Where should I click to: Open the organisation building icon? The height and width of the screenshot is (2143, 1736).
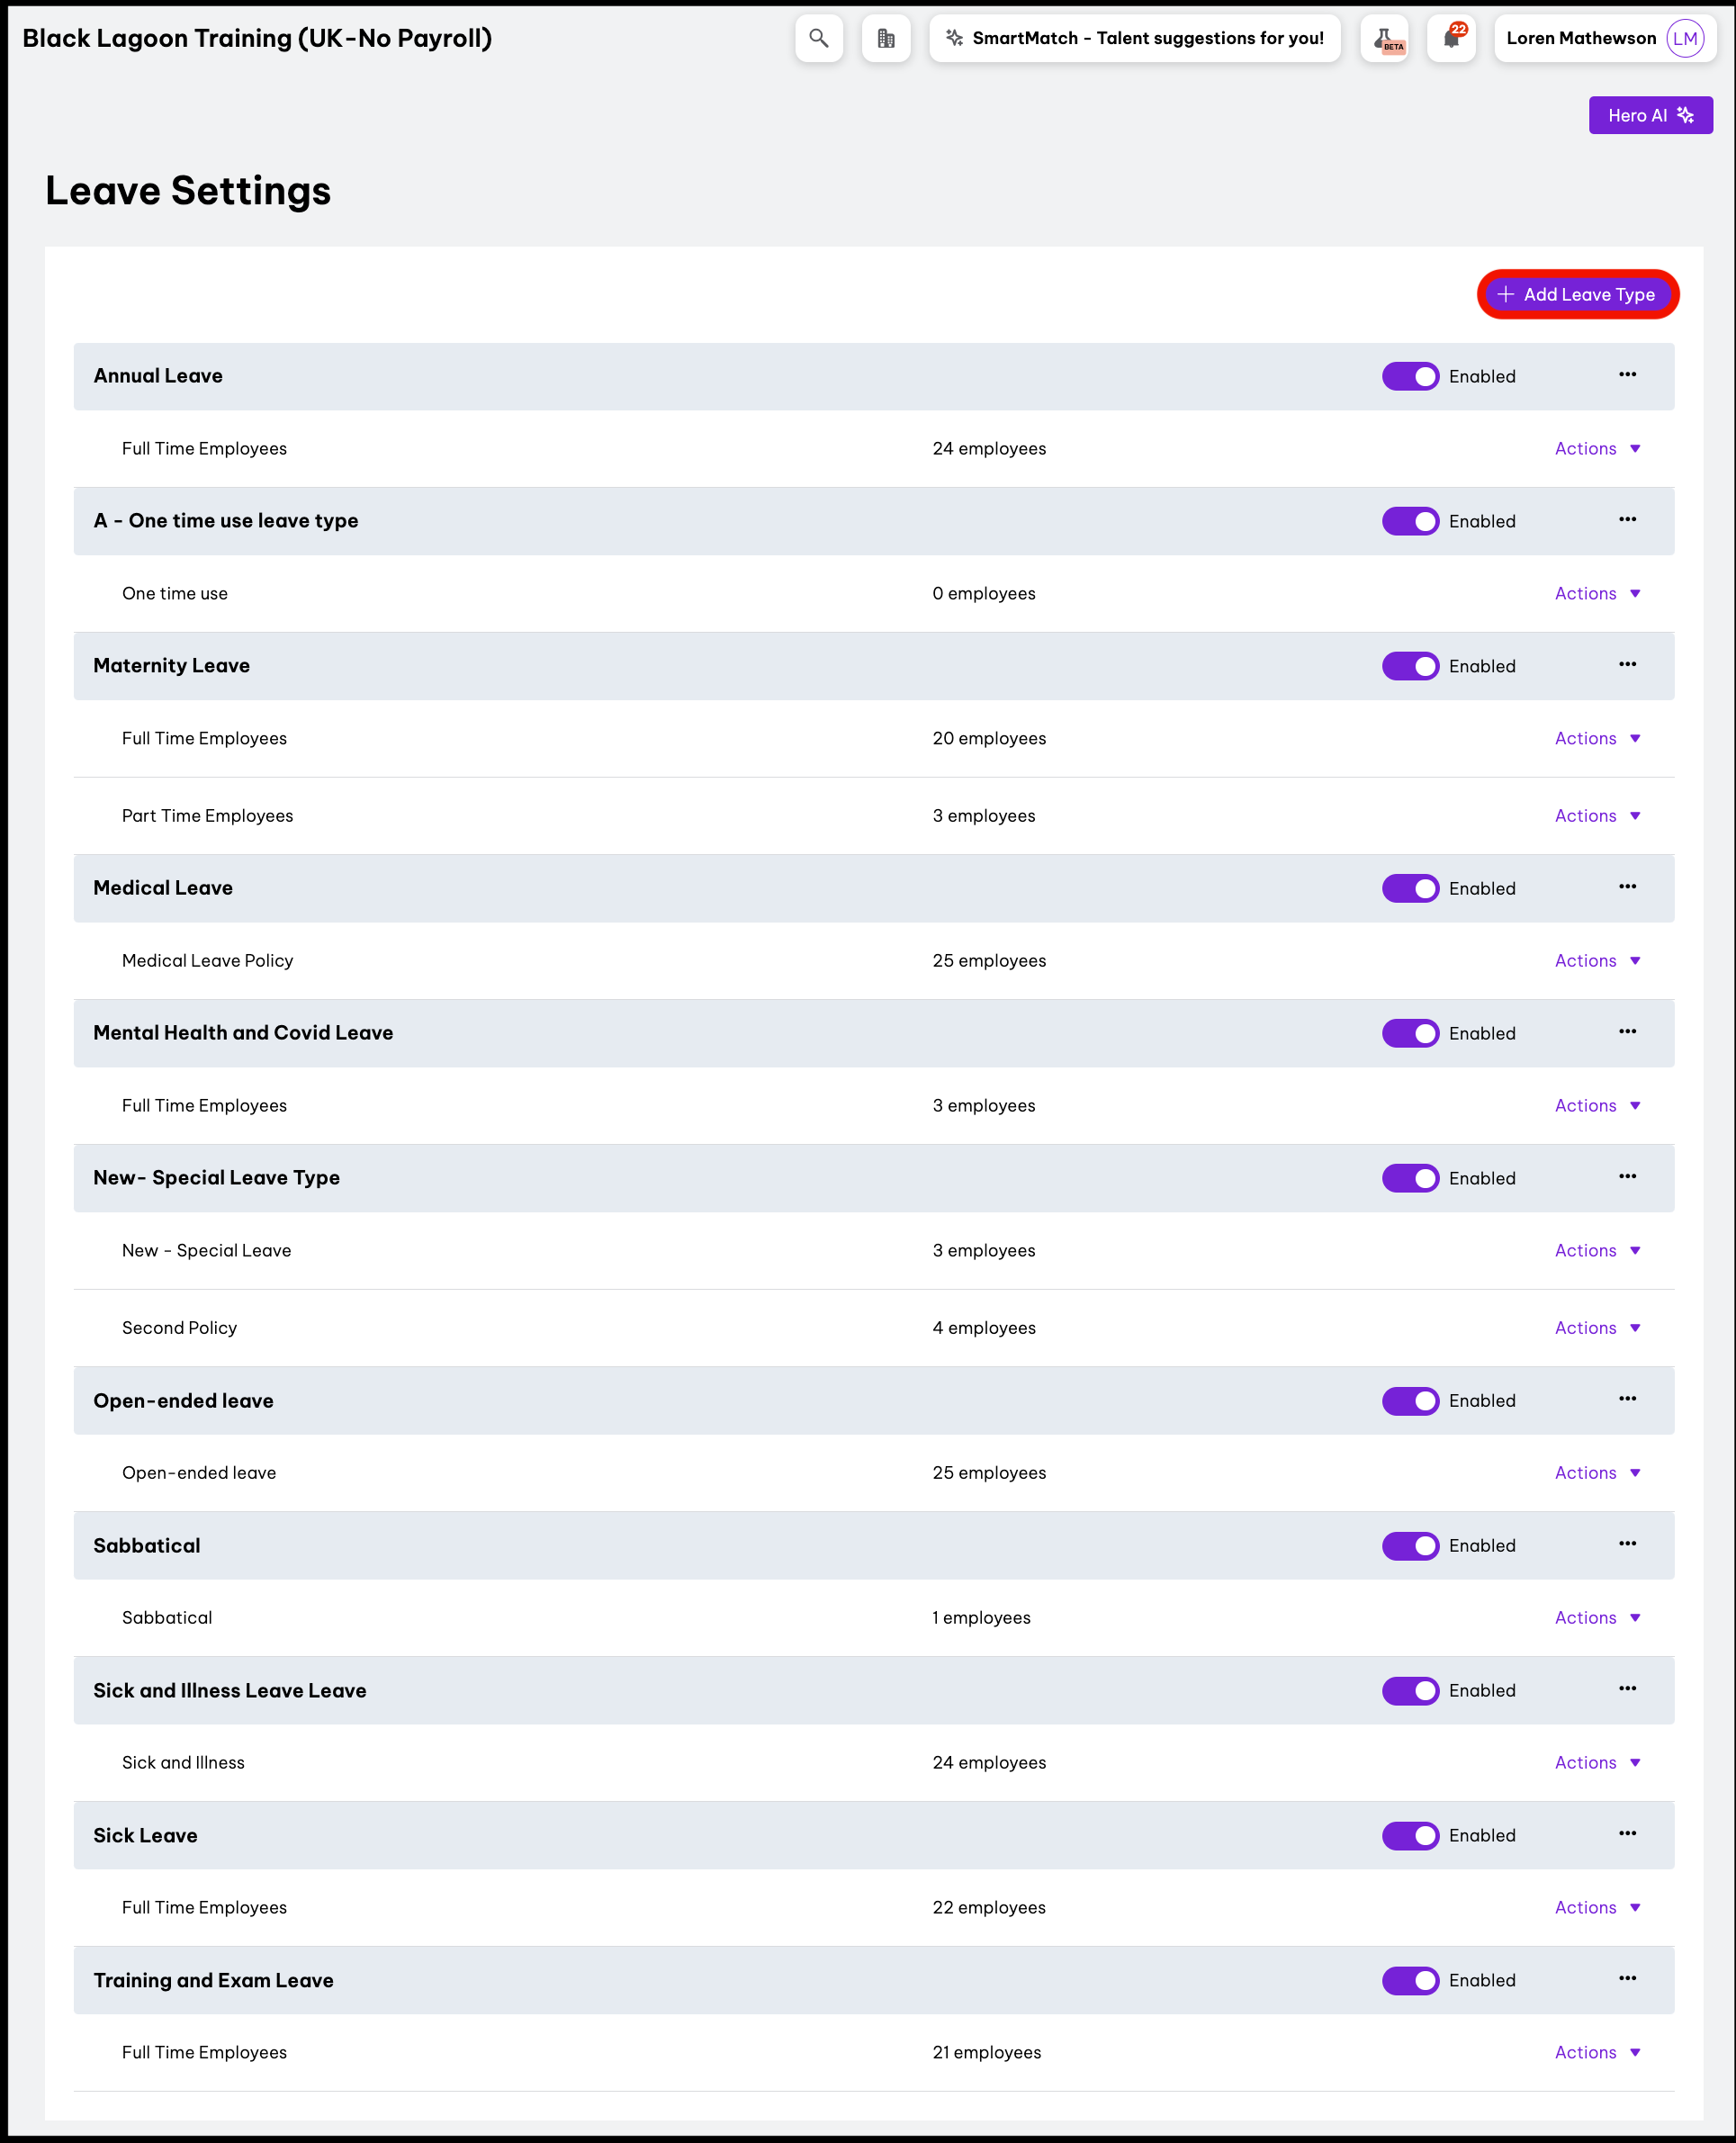pyautogui.click(x=885, y=38)
